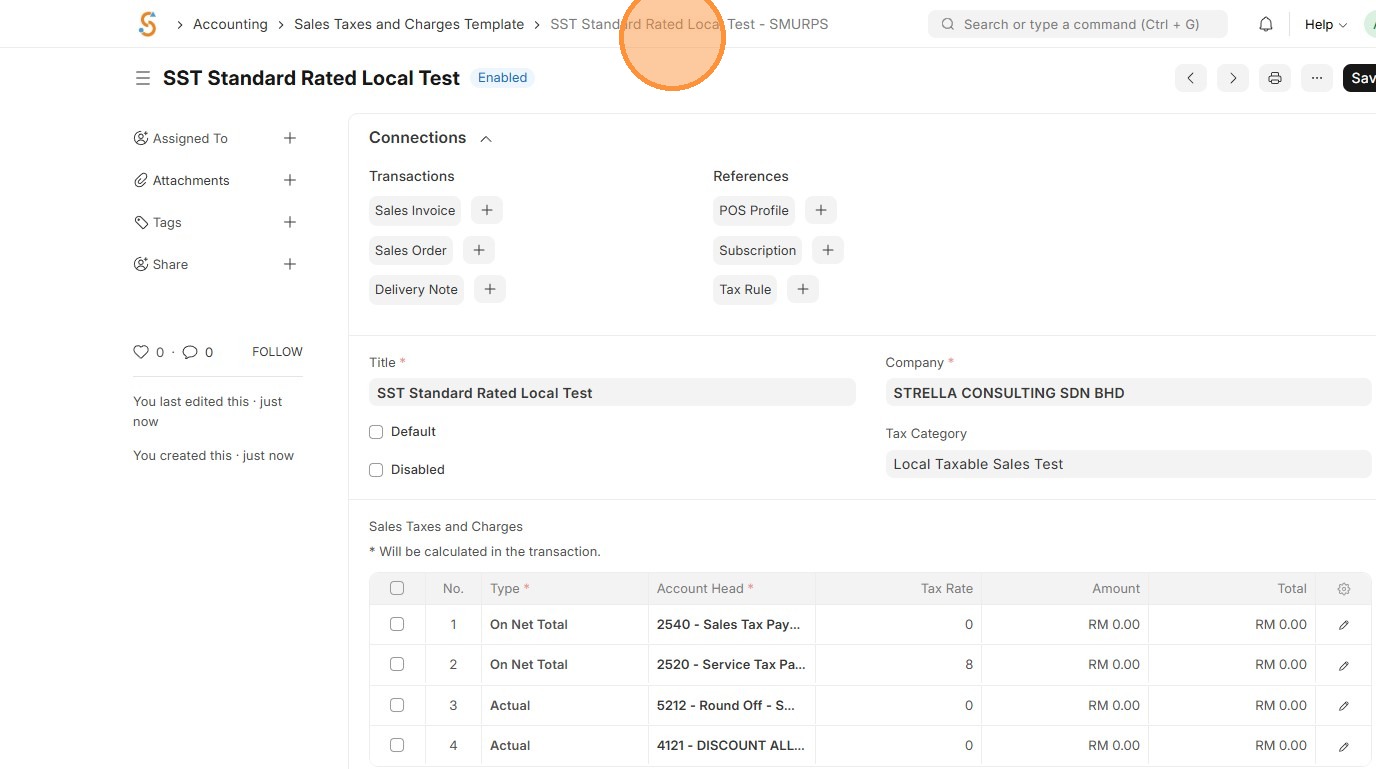Screen dimensions: 1376x769
Task: Open Sales Taxes and Charges Template breadcrumb
Action: (408, 24)
